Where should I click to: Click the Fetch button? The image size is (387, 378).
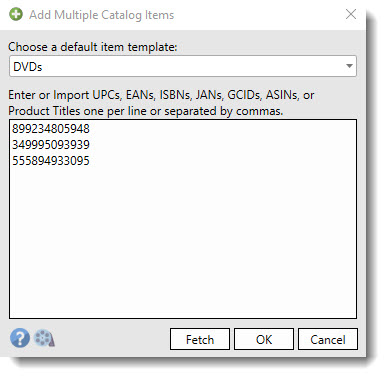[200, 339]
